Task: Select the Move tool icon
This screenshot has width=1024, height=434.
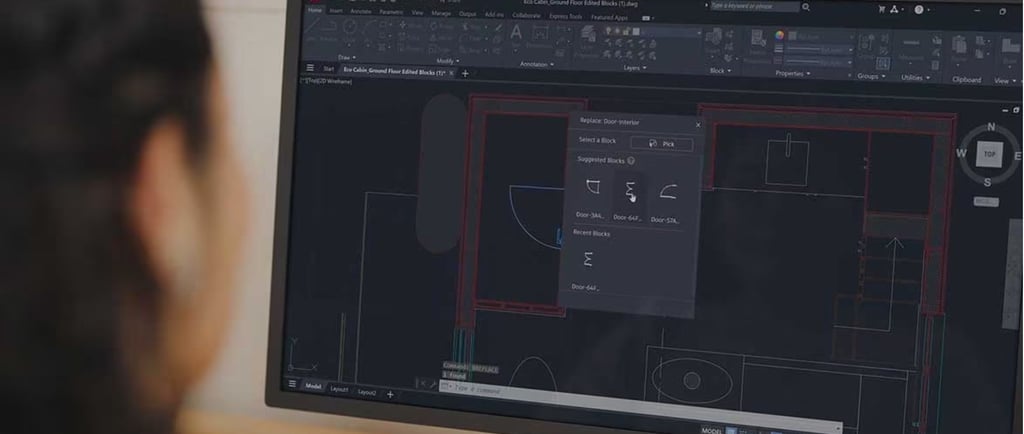Action: (402, 25)
